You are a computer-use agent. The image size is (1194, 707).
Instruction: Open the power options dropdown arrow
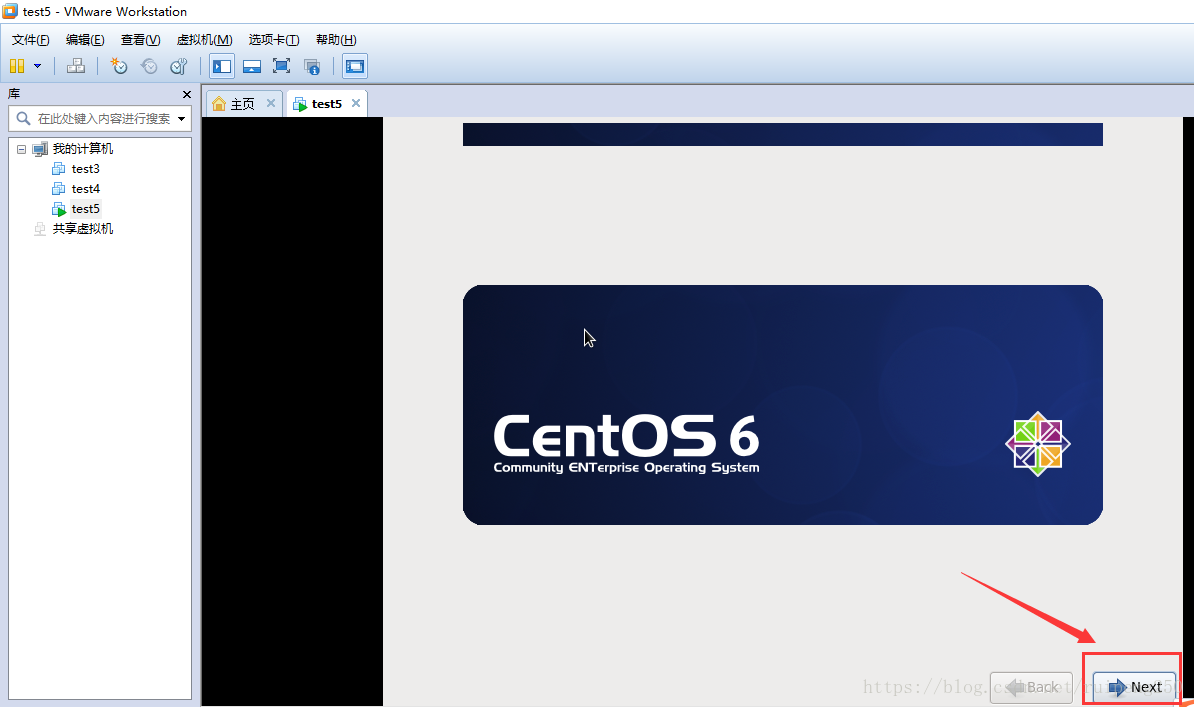[x=37, y=66]
